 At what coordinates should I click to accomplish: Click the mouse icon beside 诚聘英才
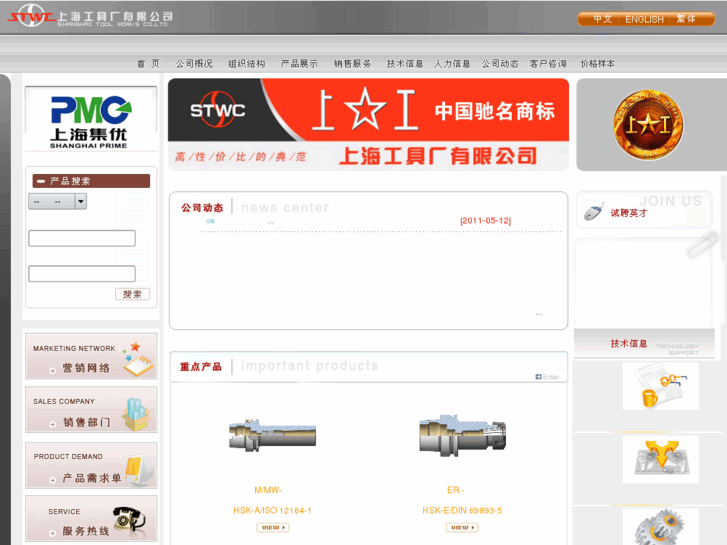pyautogui.click(x=594, y=212)
